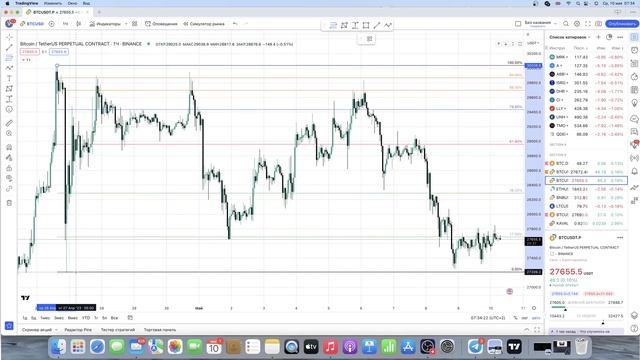This screenshot has height=360, width=640.
Task: Hide all drawings with eye icon
Action: point(9,178)
